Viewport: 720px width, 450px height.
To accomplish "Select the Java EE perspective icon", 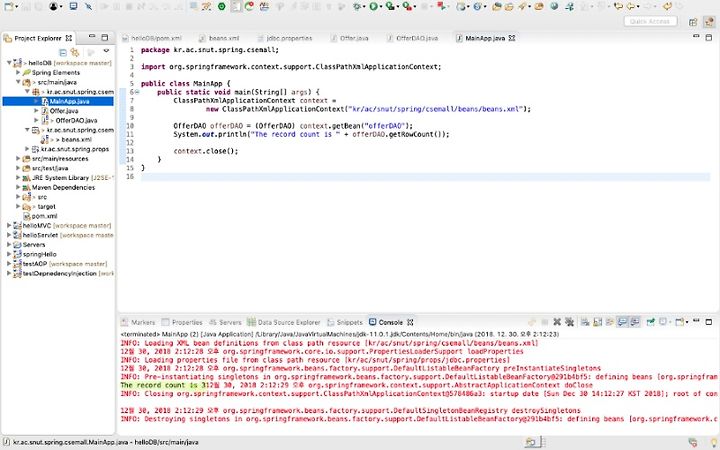I will click(709, 22).
